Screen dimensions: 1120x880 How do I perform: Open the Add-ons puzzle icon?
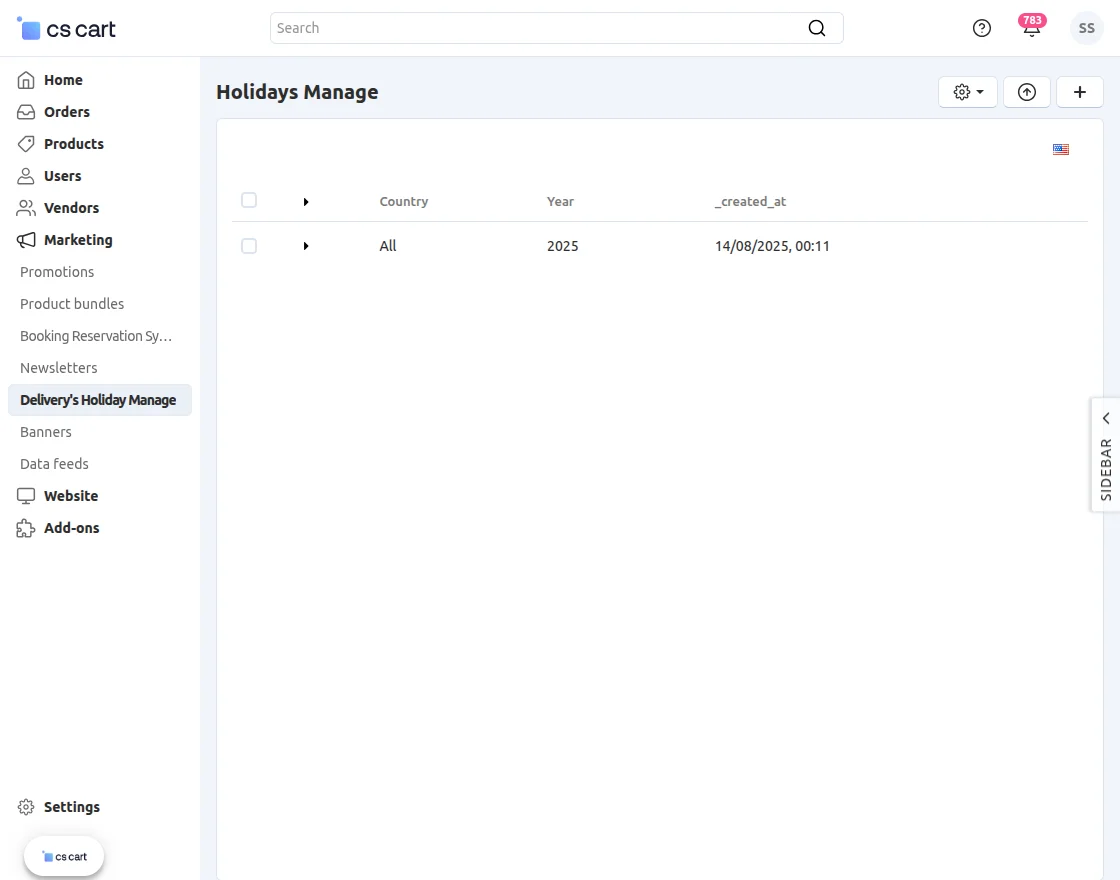tap(25, 528)
